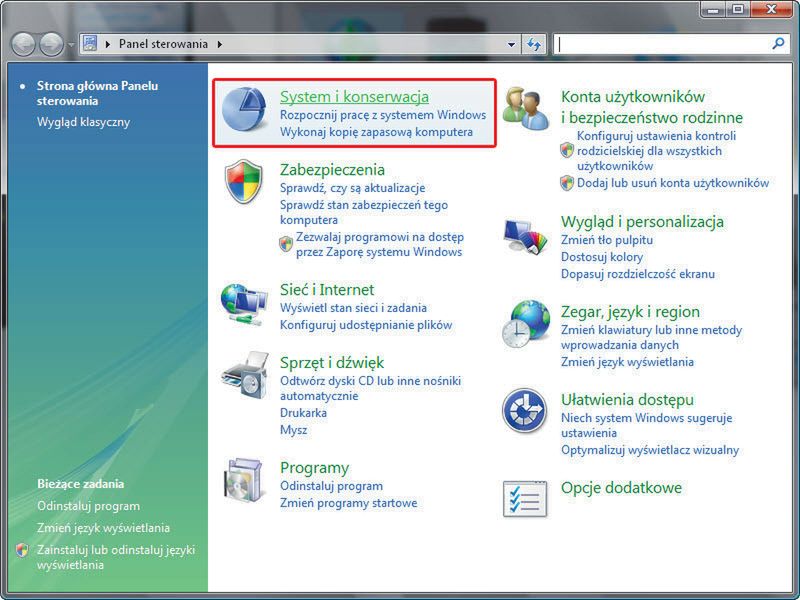Click the Opcje dodatkowe checklist icon

[525, 498]
